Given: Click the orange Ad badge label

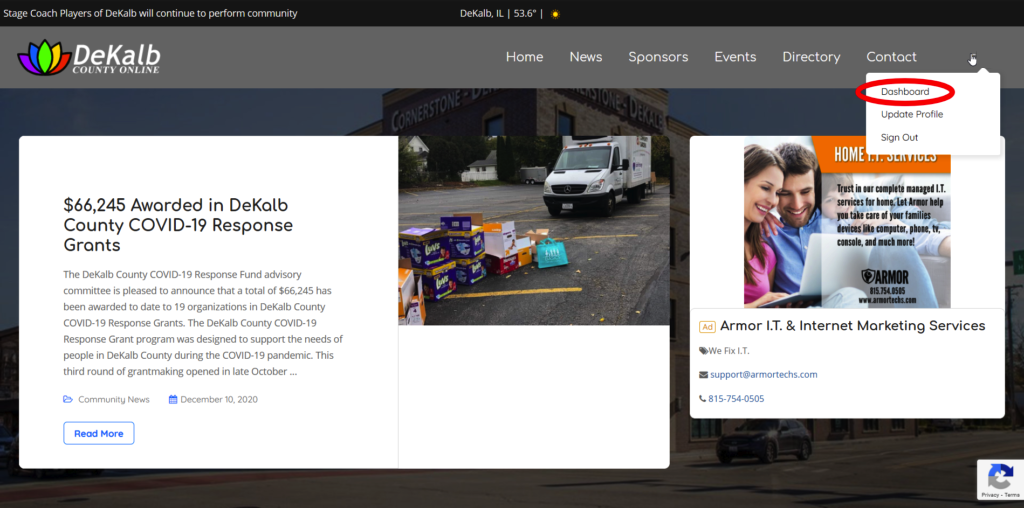Looking at the screenshot, I should pos(707,327).
